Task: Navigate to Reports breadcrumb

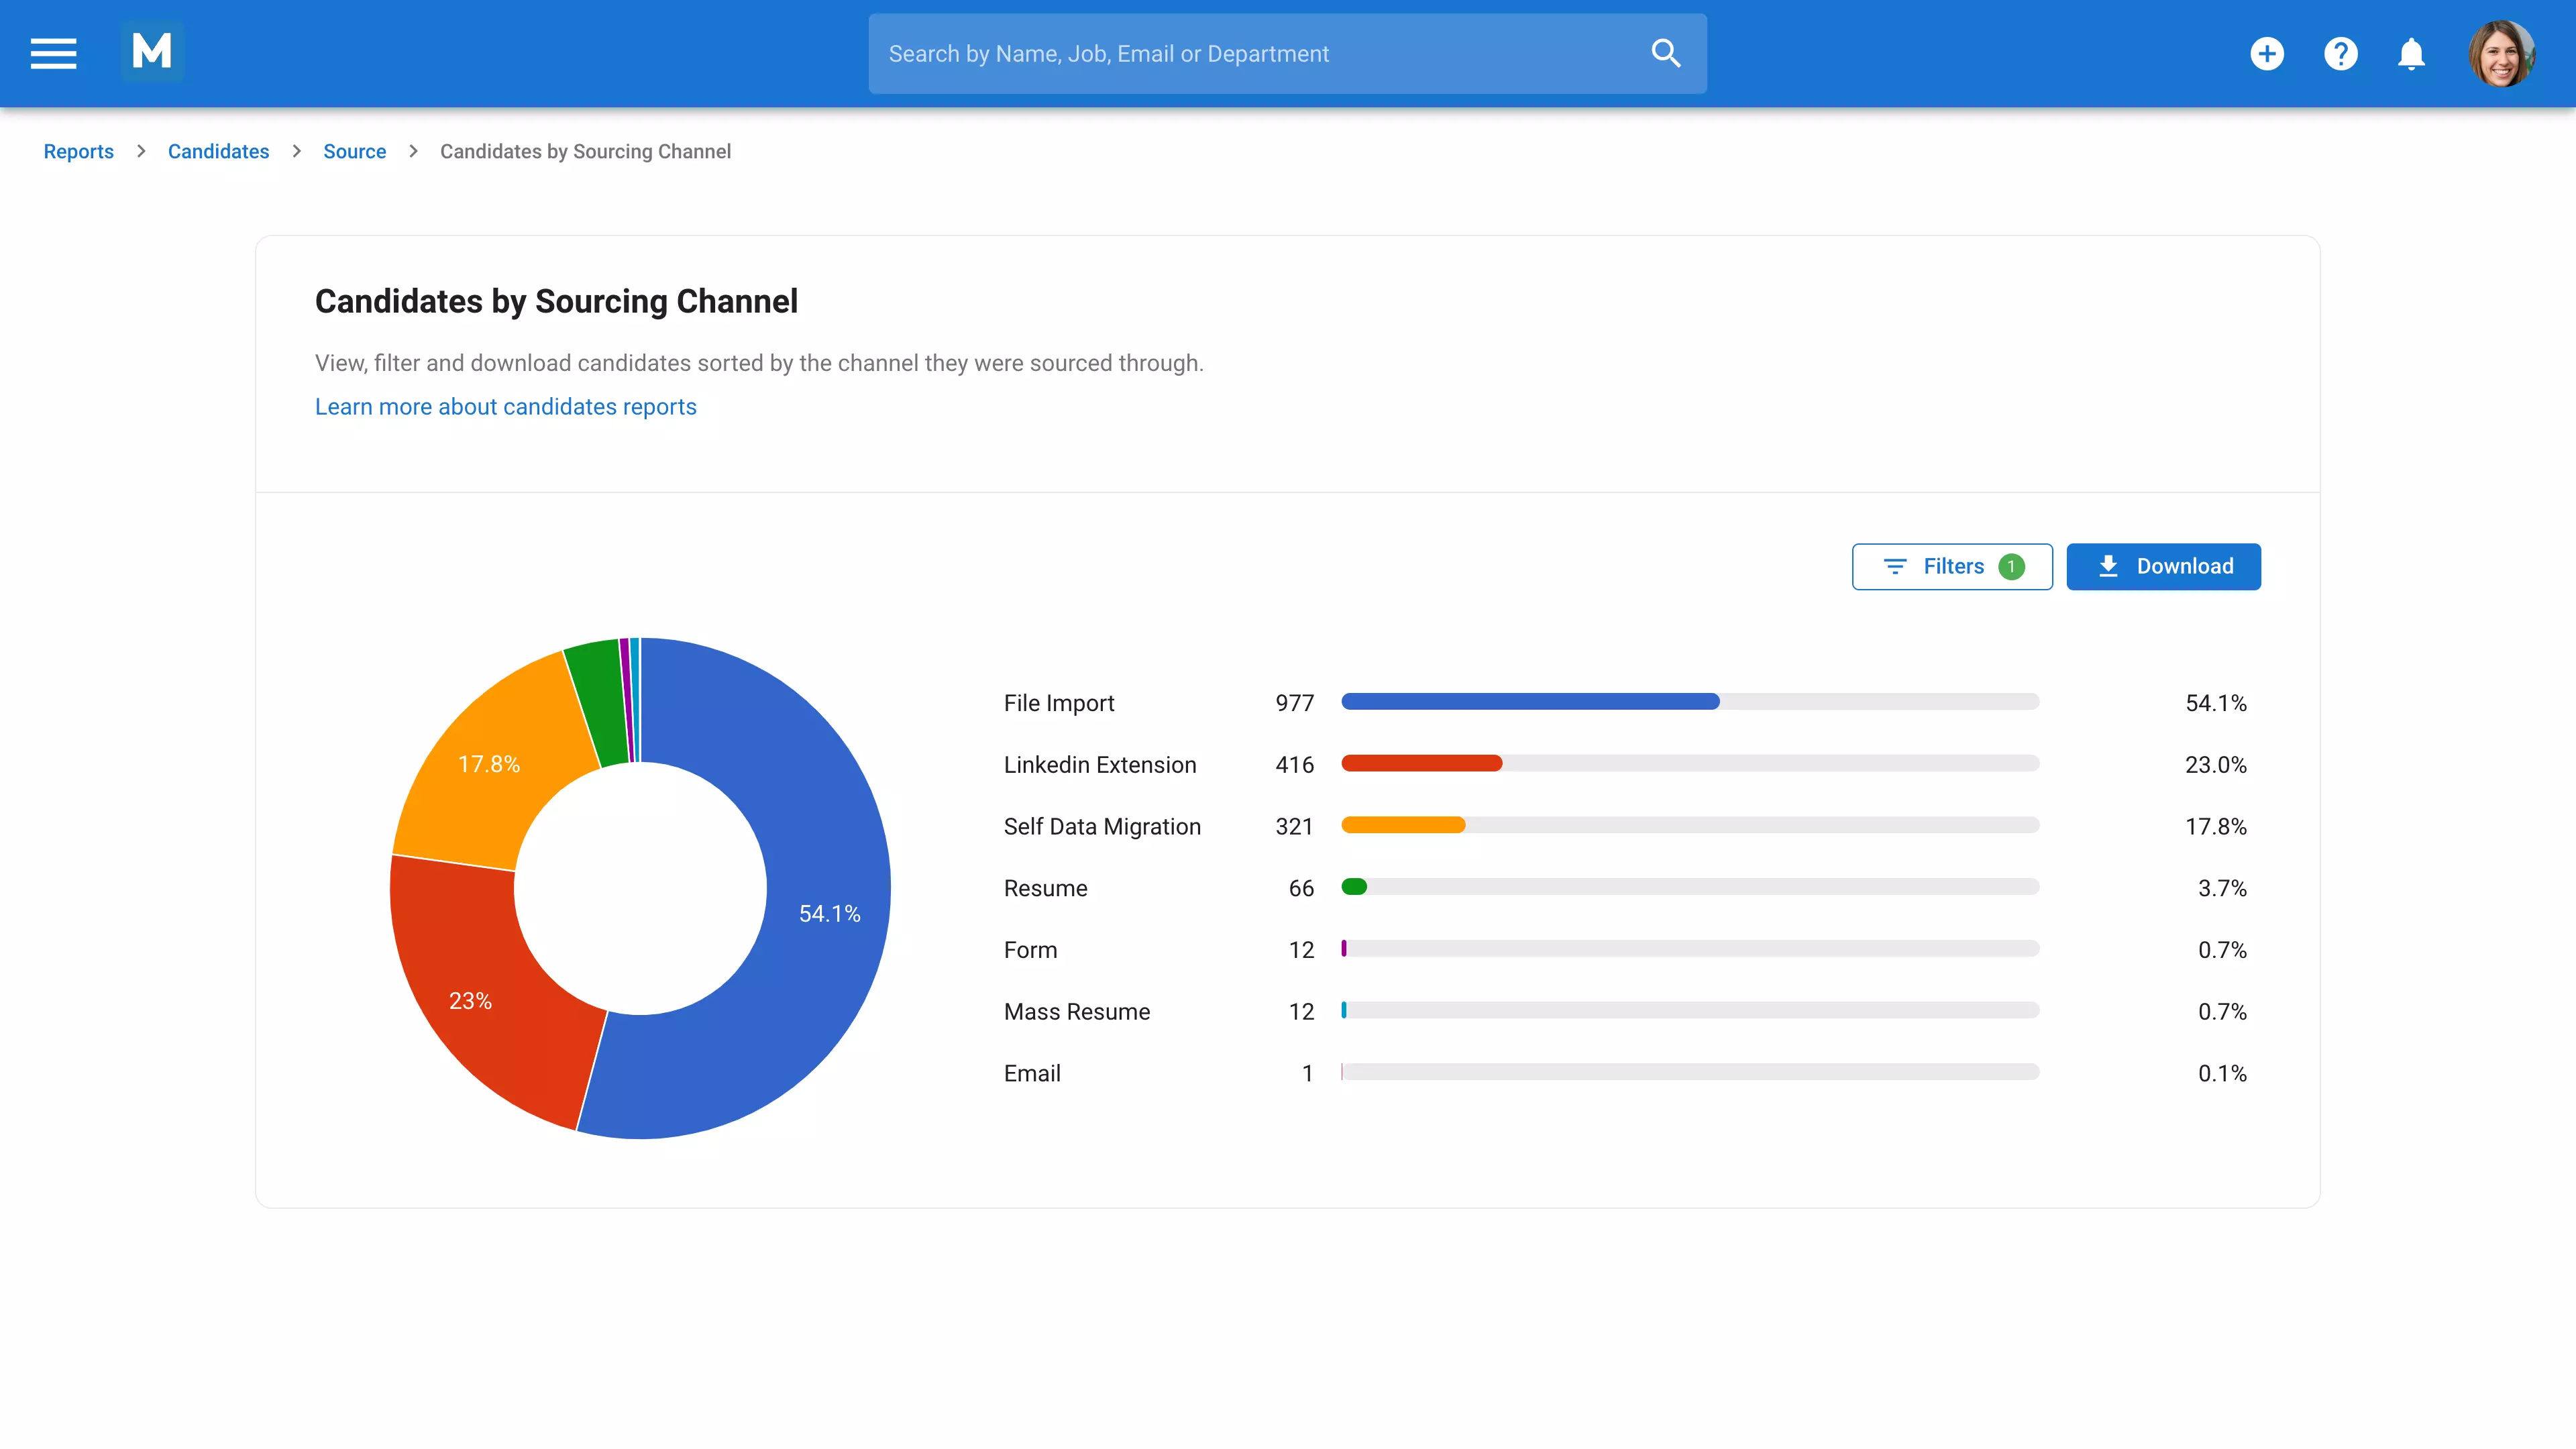Action: [78, 151]
